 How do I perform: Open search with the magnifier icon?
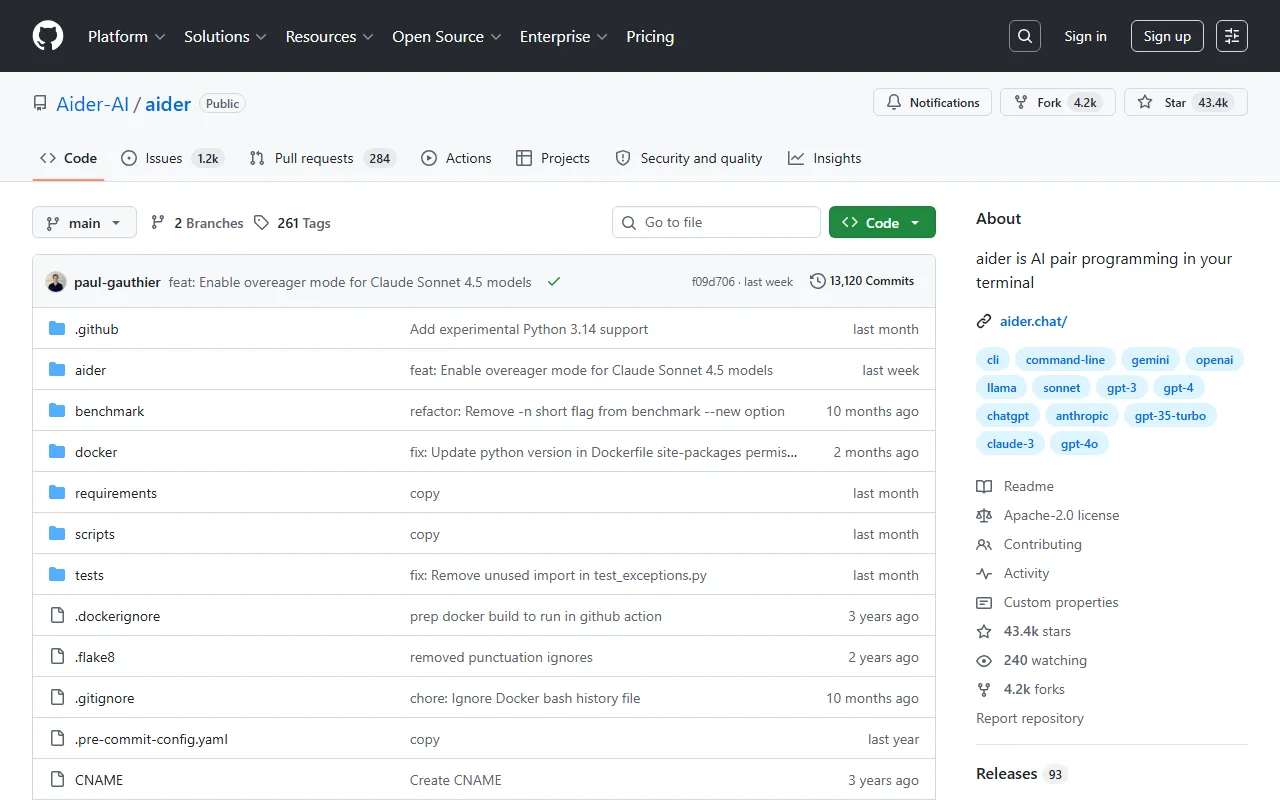pyautogui.click(x=1025, y=36)
